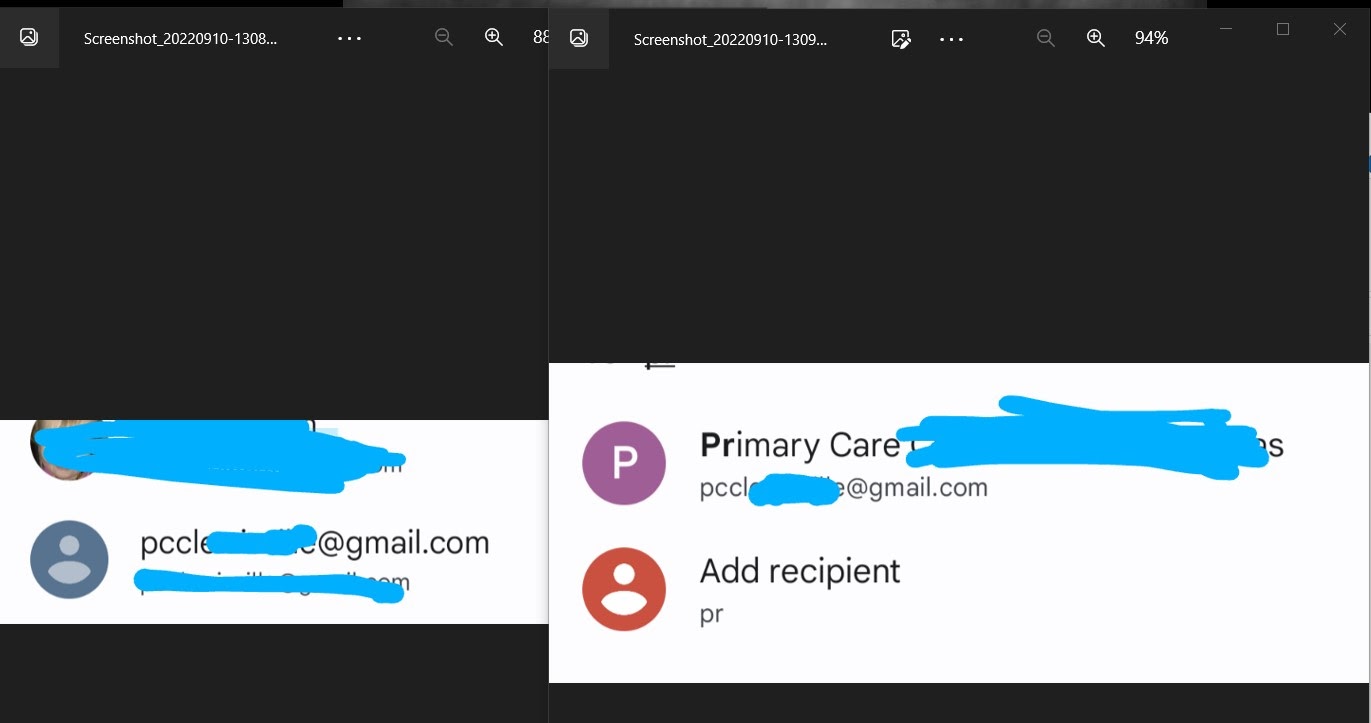1371x723 pixels.
Task: Open the three-dots menu in left window
Action: pyautogui.click(x=349, y=38)
